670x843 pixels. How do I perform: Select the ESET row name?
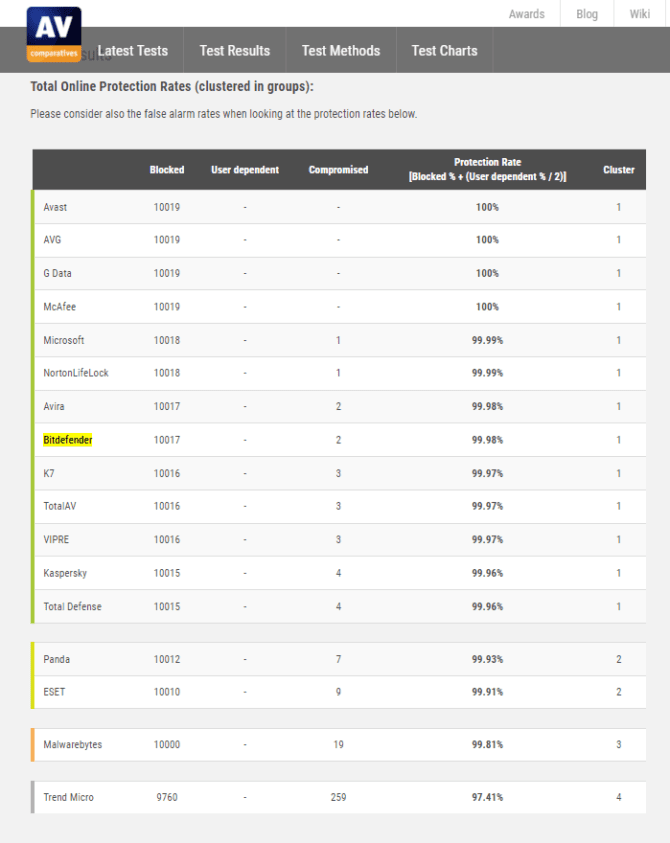click(54, 692)
